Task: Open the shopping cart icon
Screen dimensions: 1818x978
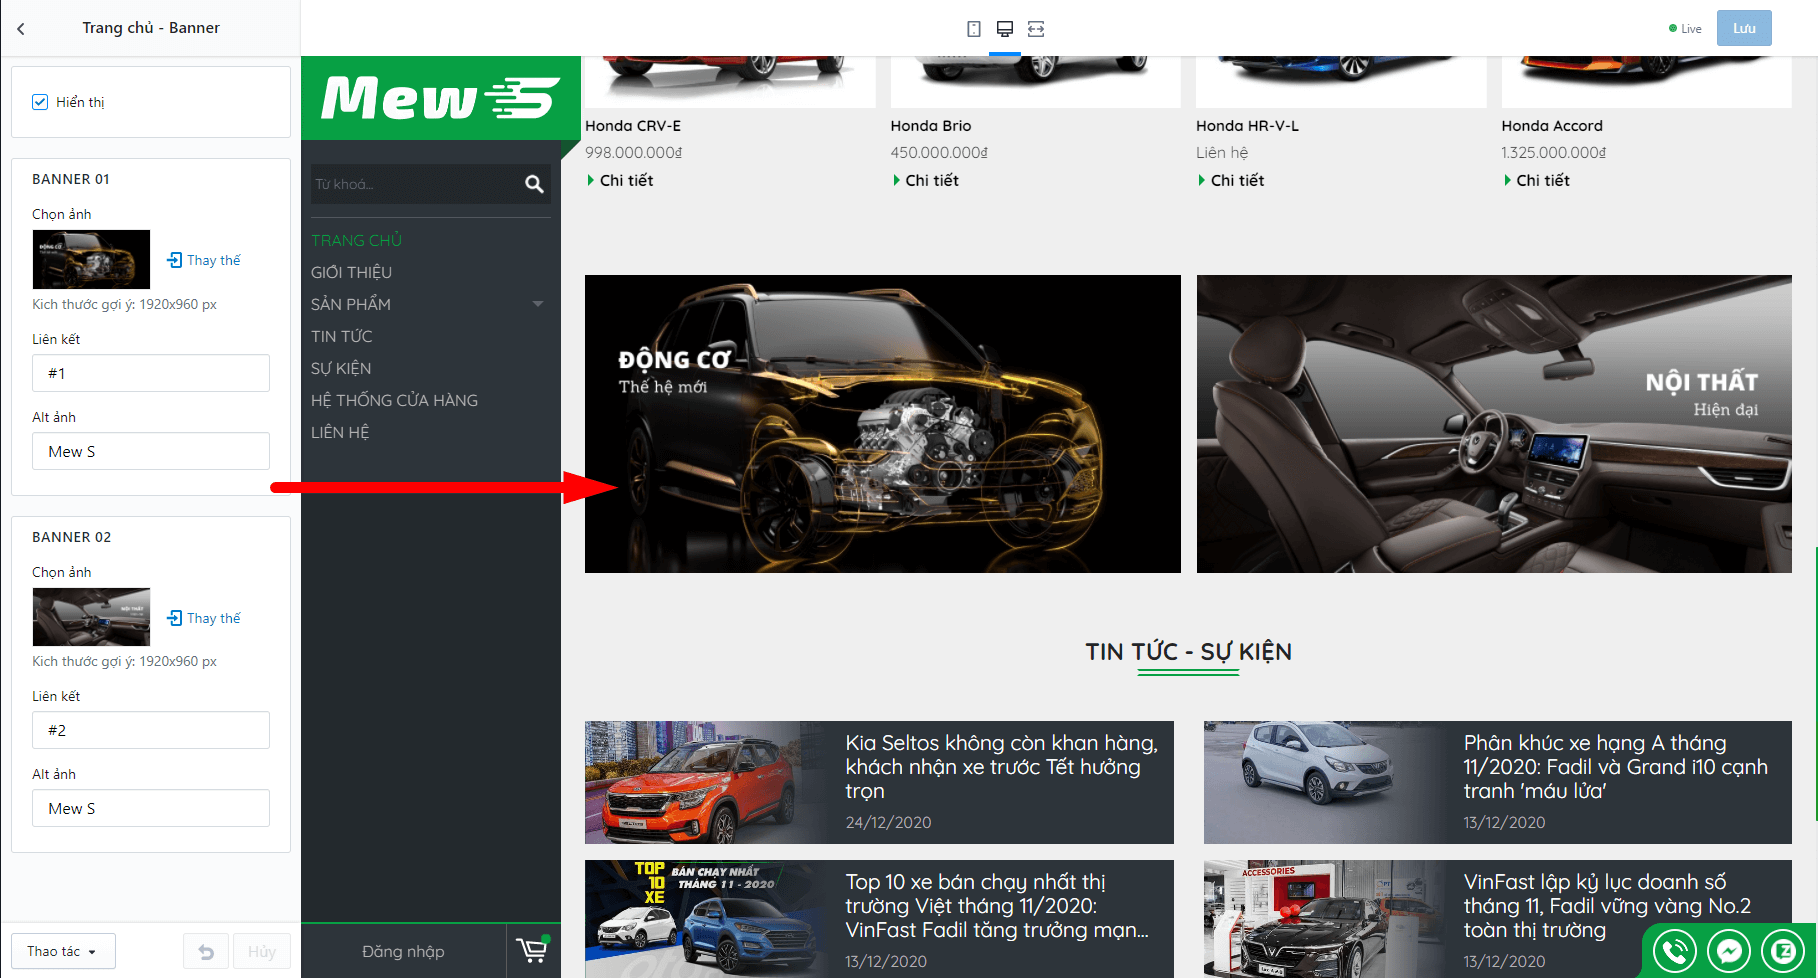Action: click(x=533, y=950)
